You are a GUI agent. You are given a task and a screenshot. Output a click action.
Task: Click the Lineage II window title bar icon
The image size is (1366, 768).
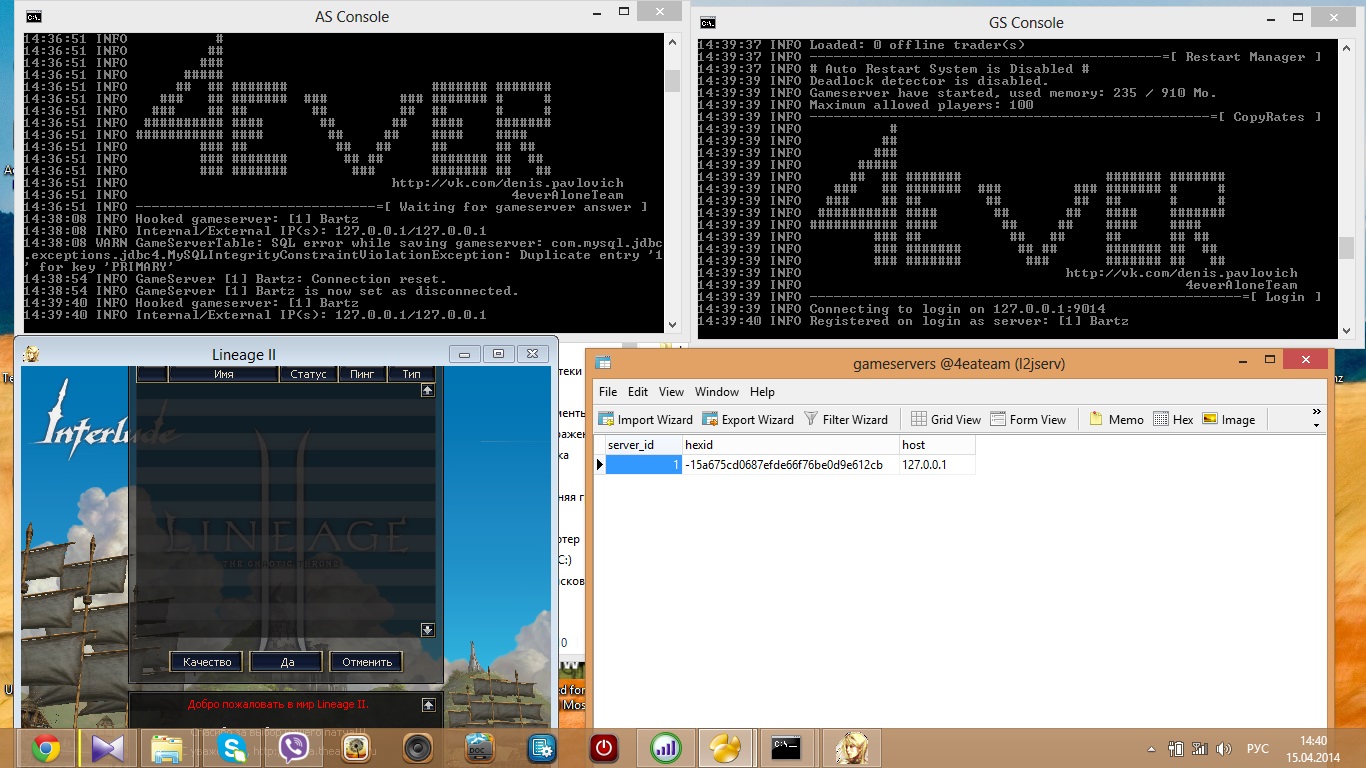[x=32, y=353]
